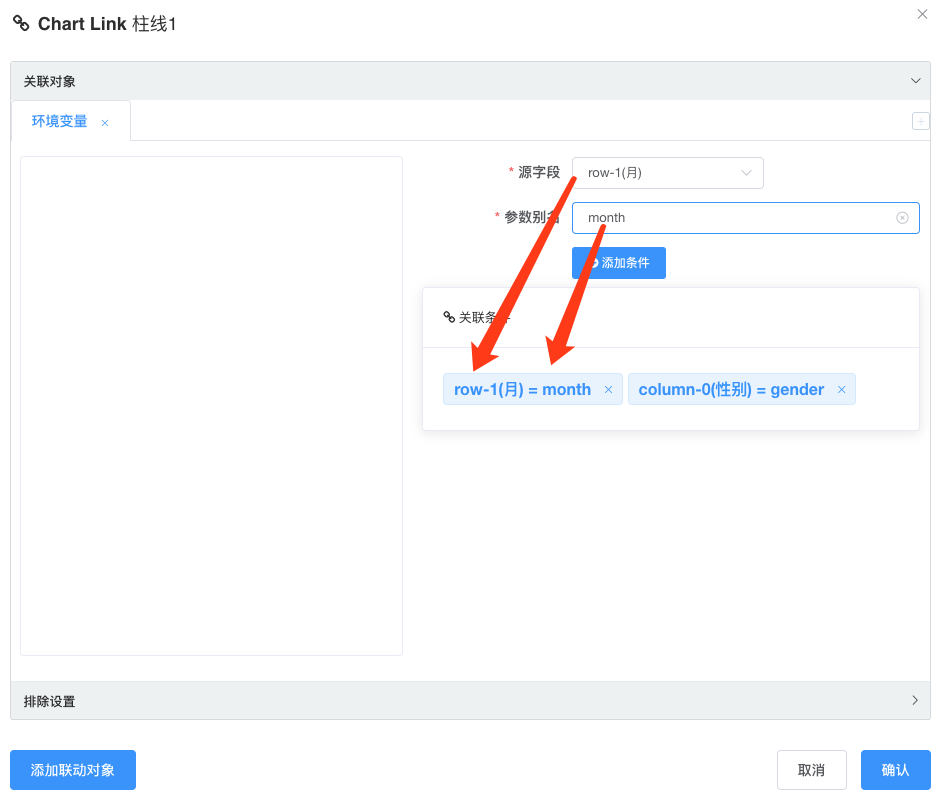Image resolution: width=937 pixels, height=795 pixels.
Task: Click the chain icon beside Chart Link title
Action: click(21, 23)
